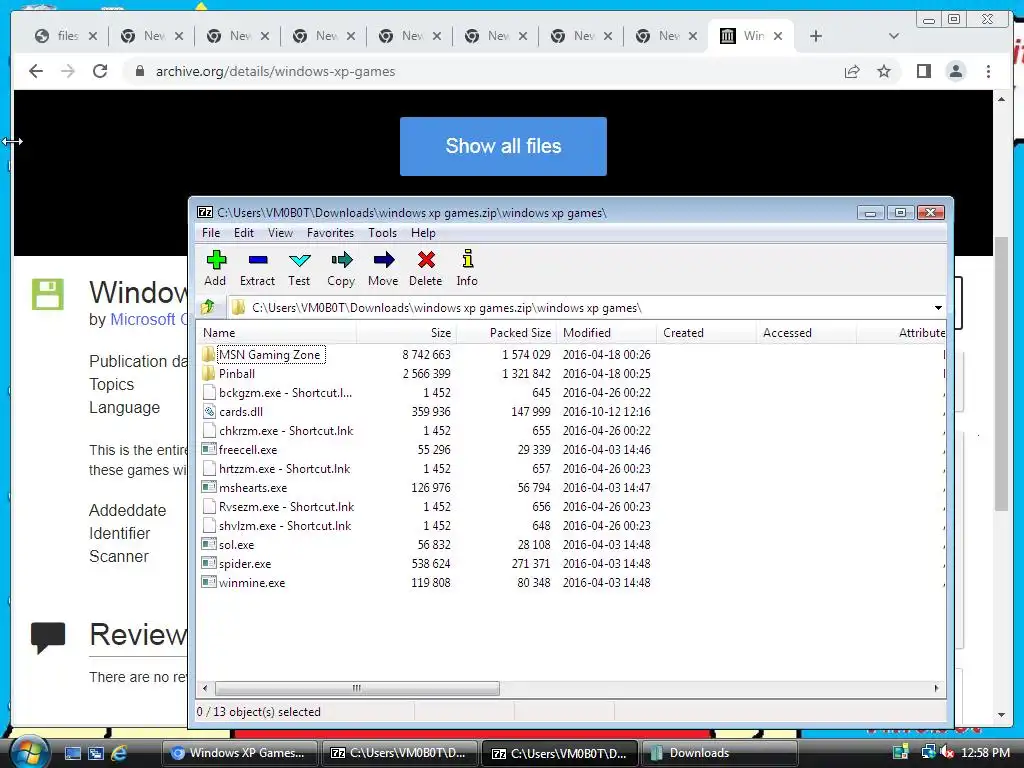Switch to Windows XP Games taskbar button

(x=239, y=753)
